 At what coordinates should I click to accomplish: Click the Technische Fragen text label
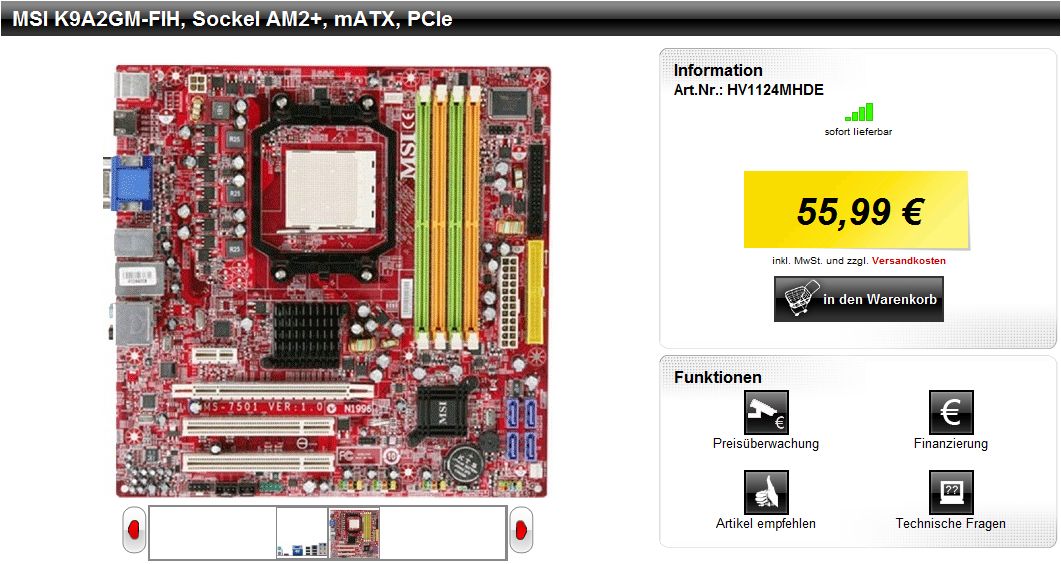(x=951, y=523)
